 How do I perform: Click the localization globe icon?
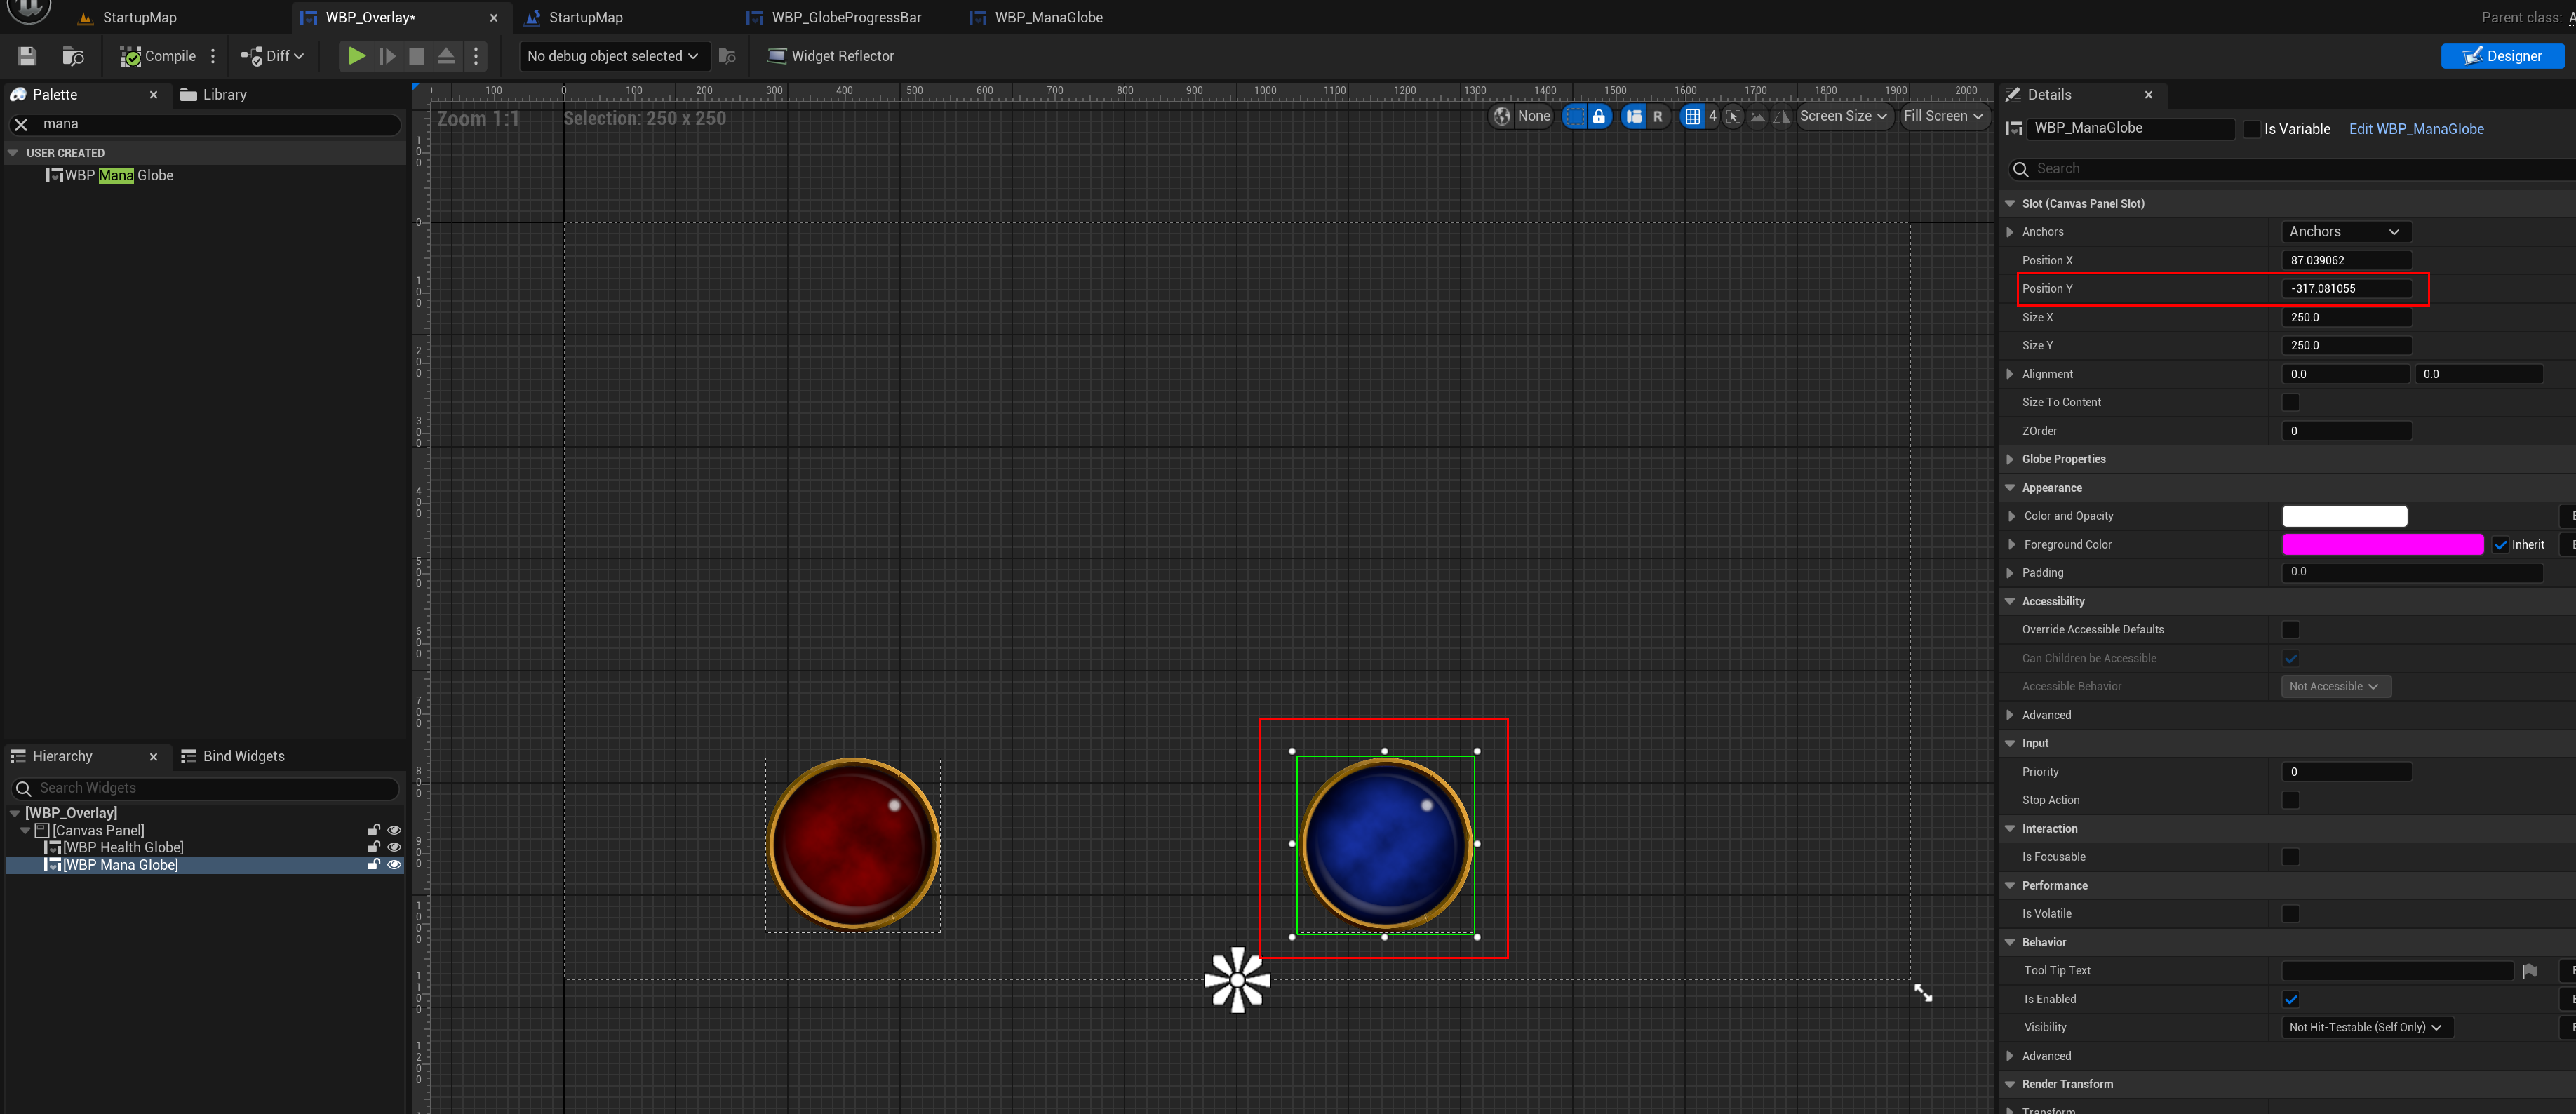pyautogui.click(x=1502, y=116)
